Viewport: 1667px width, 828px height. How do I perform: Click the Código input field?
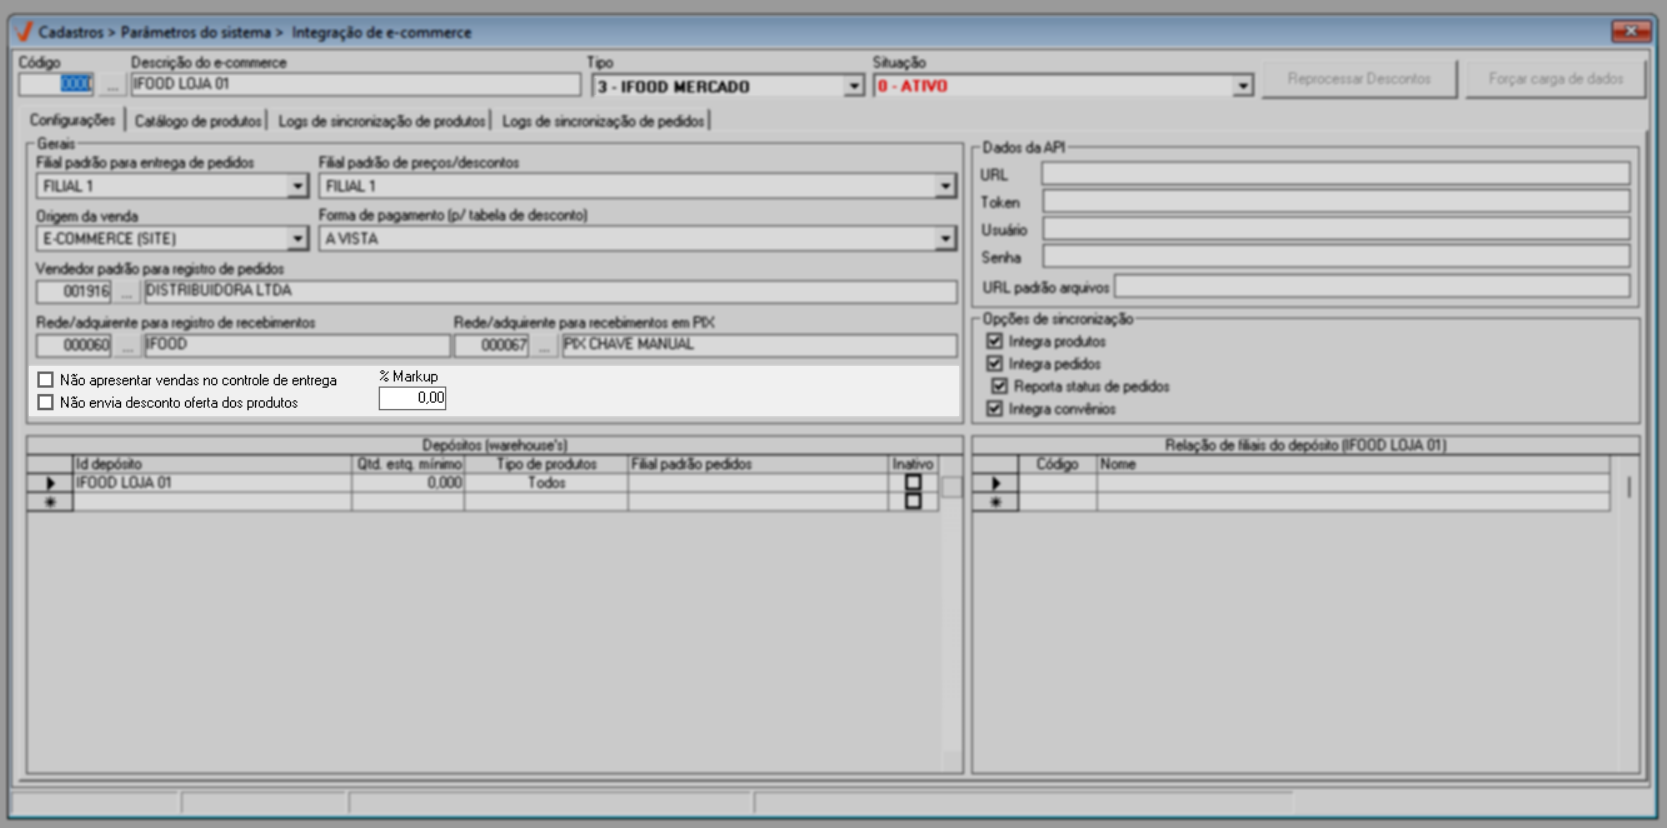57,85
